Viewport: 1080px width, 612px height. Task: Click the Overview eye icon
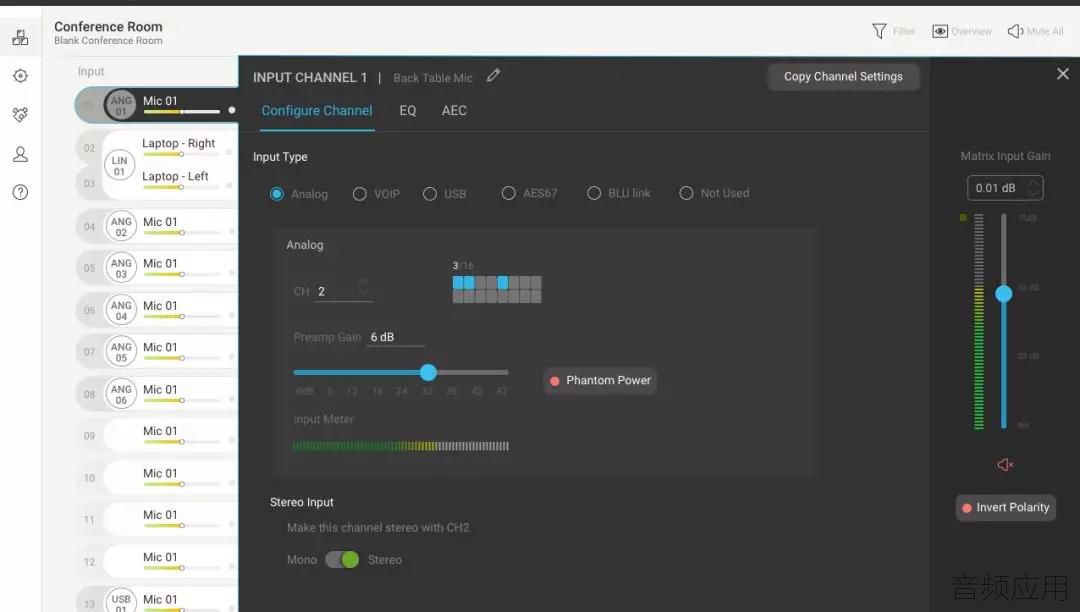[939, 31]
